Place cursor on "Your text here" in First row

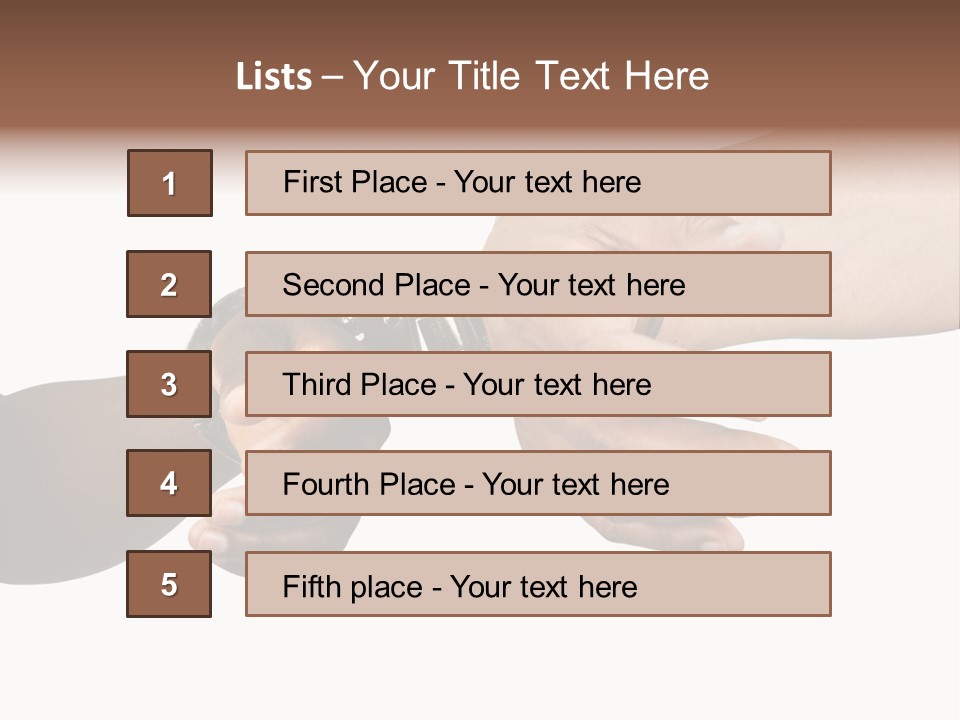coord(547,182)
